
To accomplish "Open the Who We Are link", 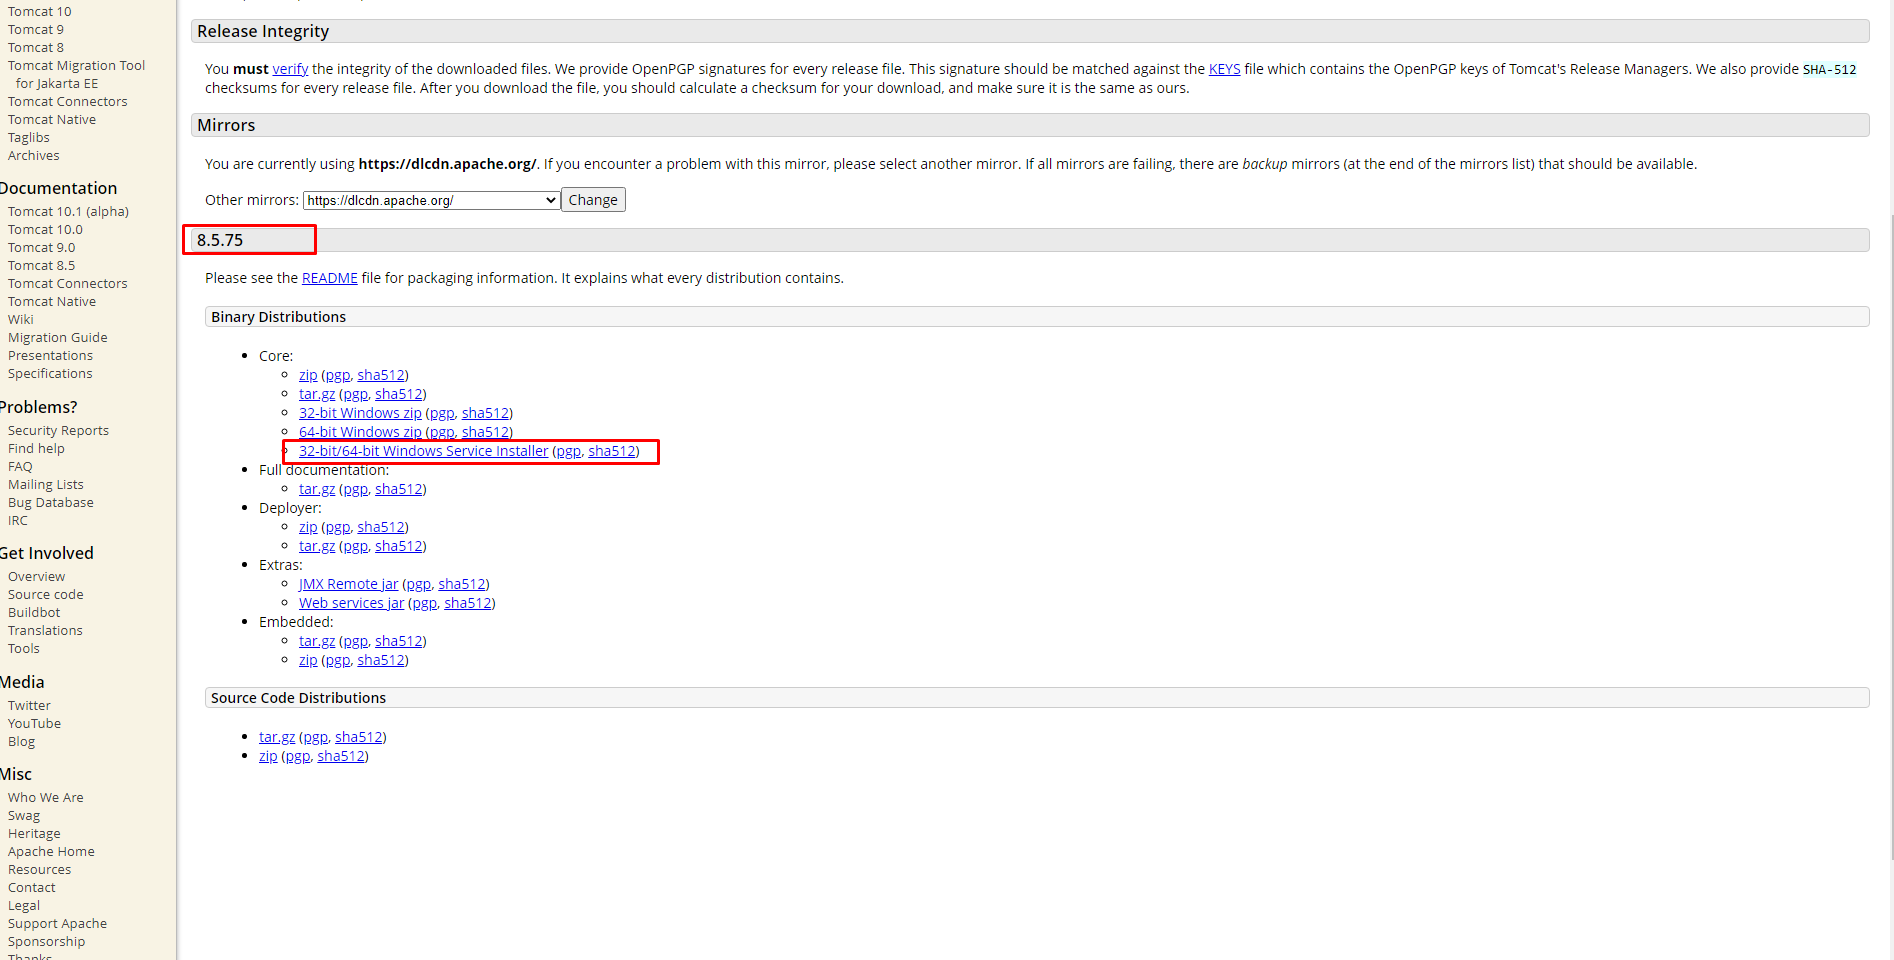I will 46,798.
